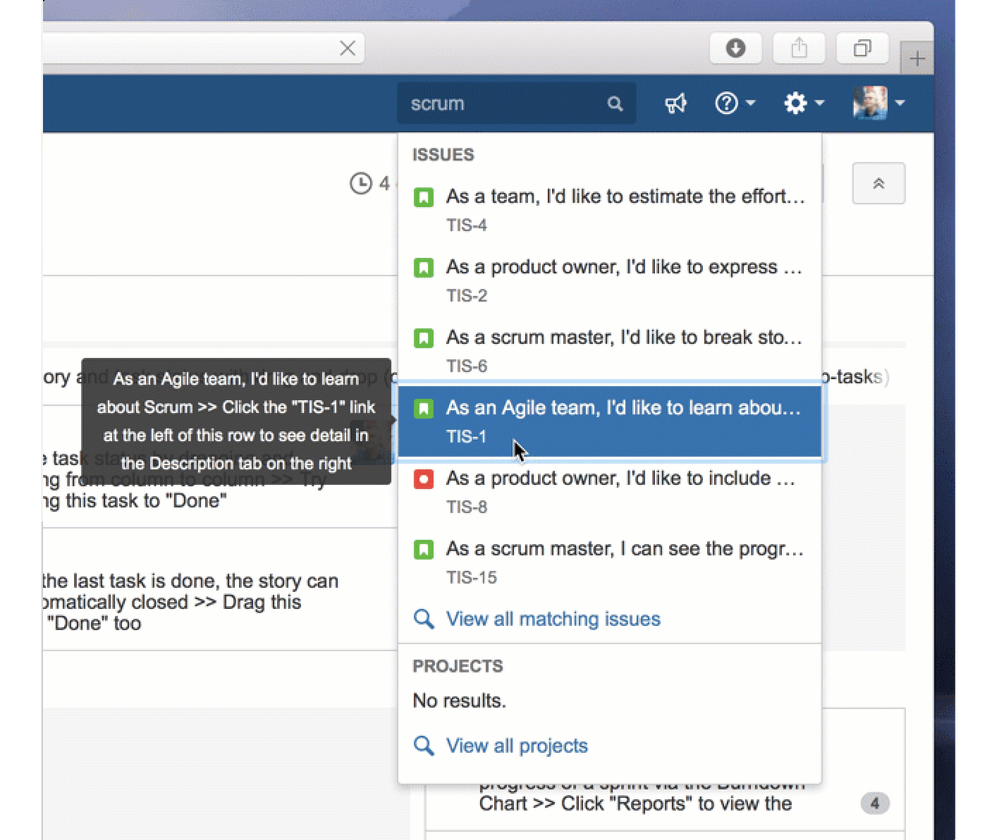Click the story icon on highlighted TIS-1 row
Viewport: 999px width, 840px height.
click(x=424, y=409)
